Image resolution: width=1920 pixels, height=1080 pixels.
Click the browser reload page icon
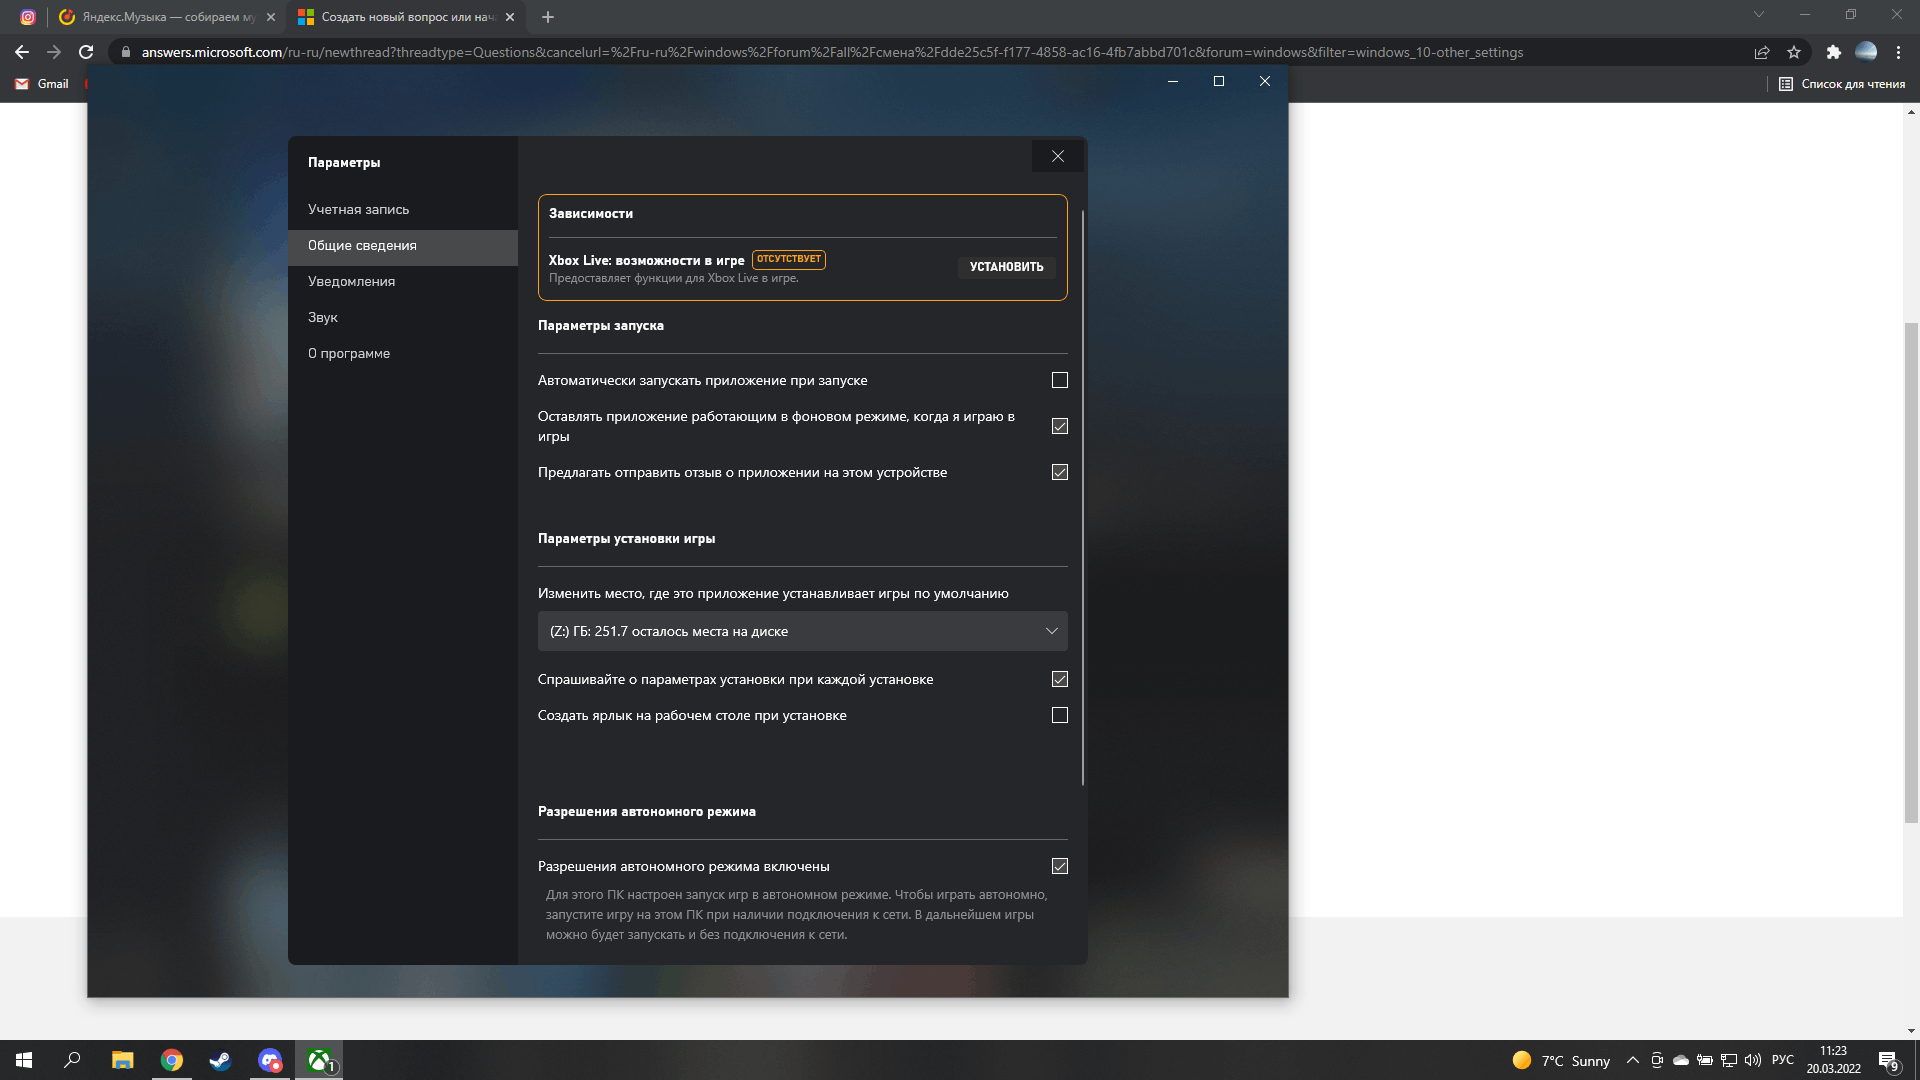[86, 52]
